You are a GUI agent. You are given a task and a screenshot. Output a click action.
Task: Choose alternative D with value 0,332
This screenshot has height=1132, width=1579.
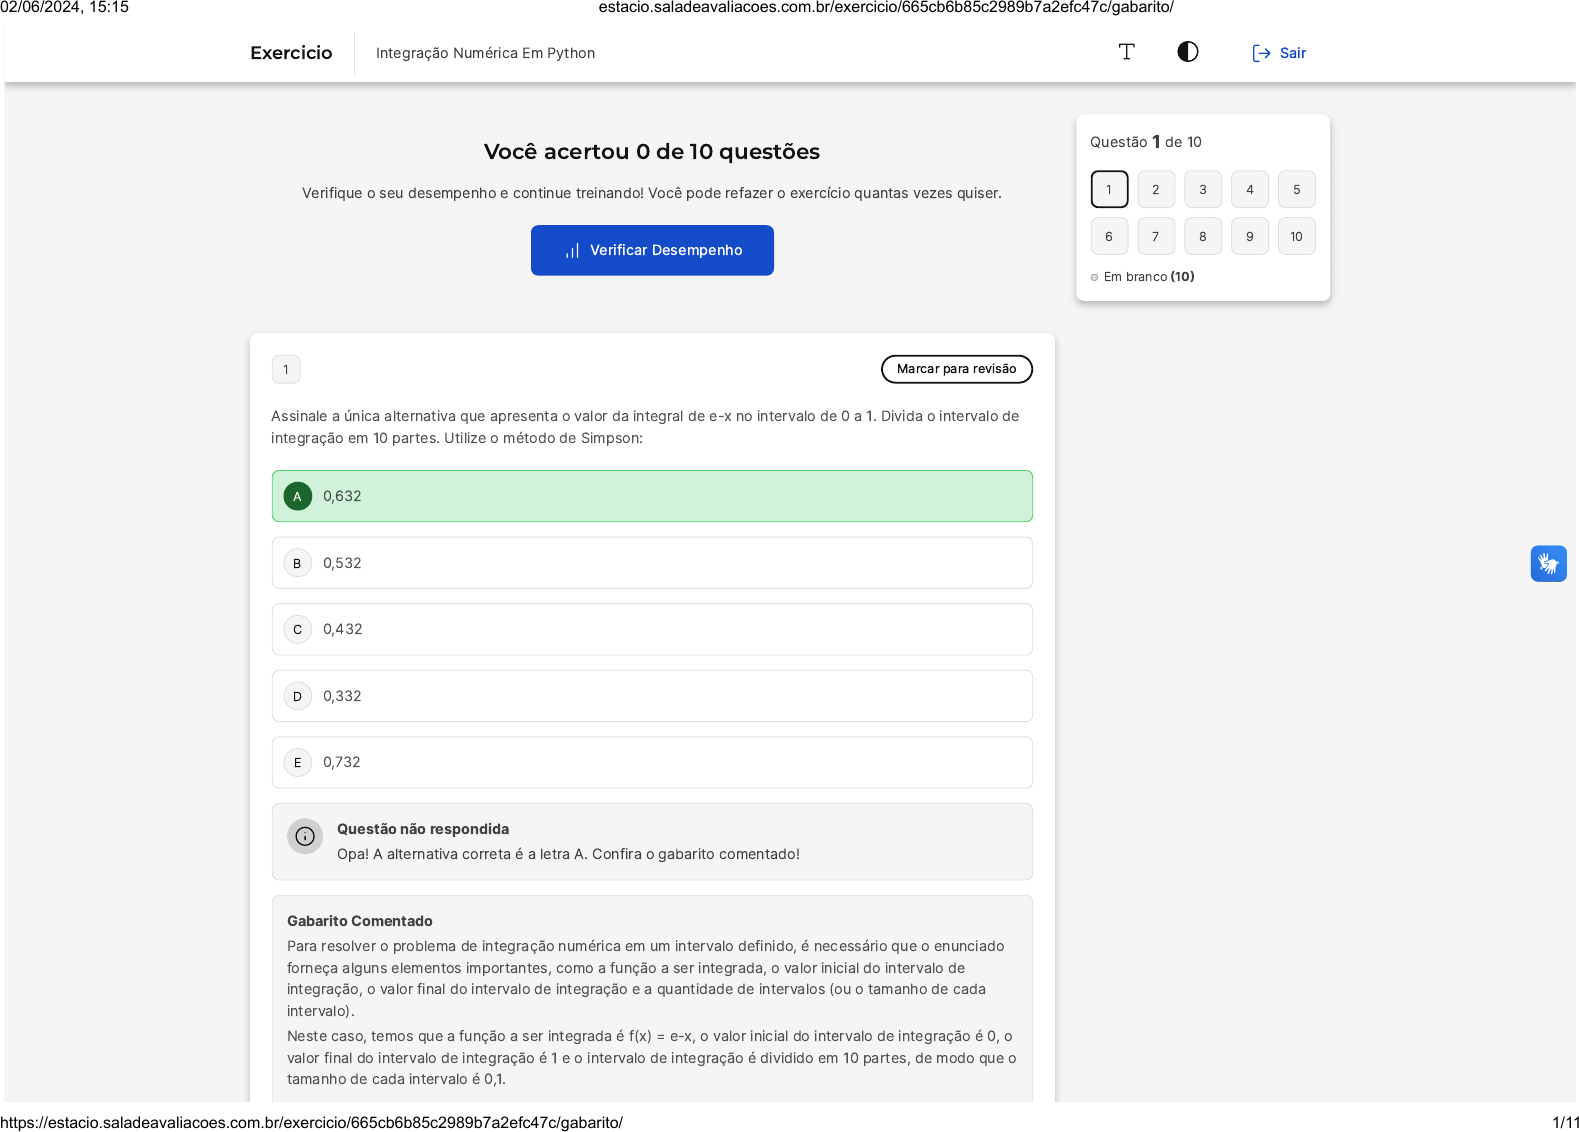652,696
